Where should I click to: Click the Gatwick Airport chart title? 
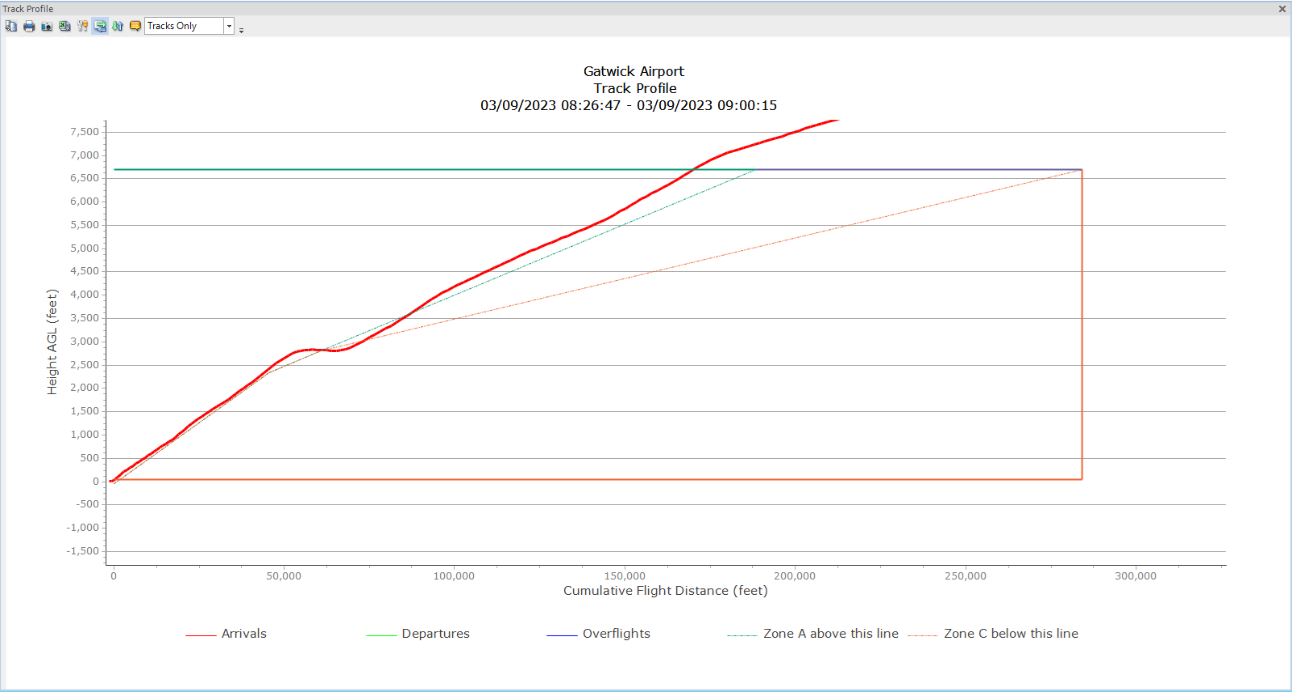coord(634,71)
